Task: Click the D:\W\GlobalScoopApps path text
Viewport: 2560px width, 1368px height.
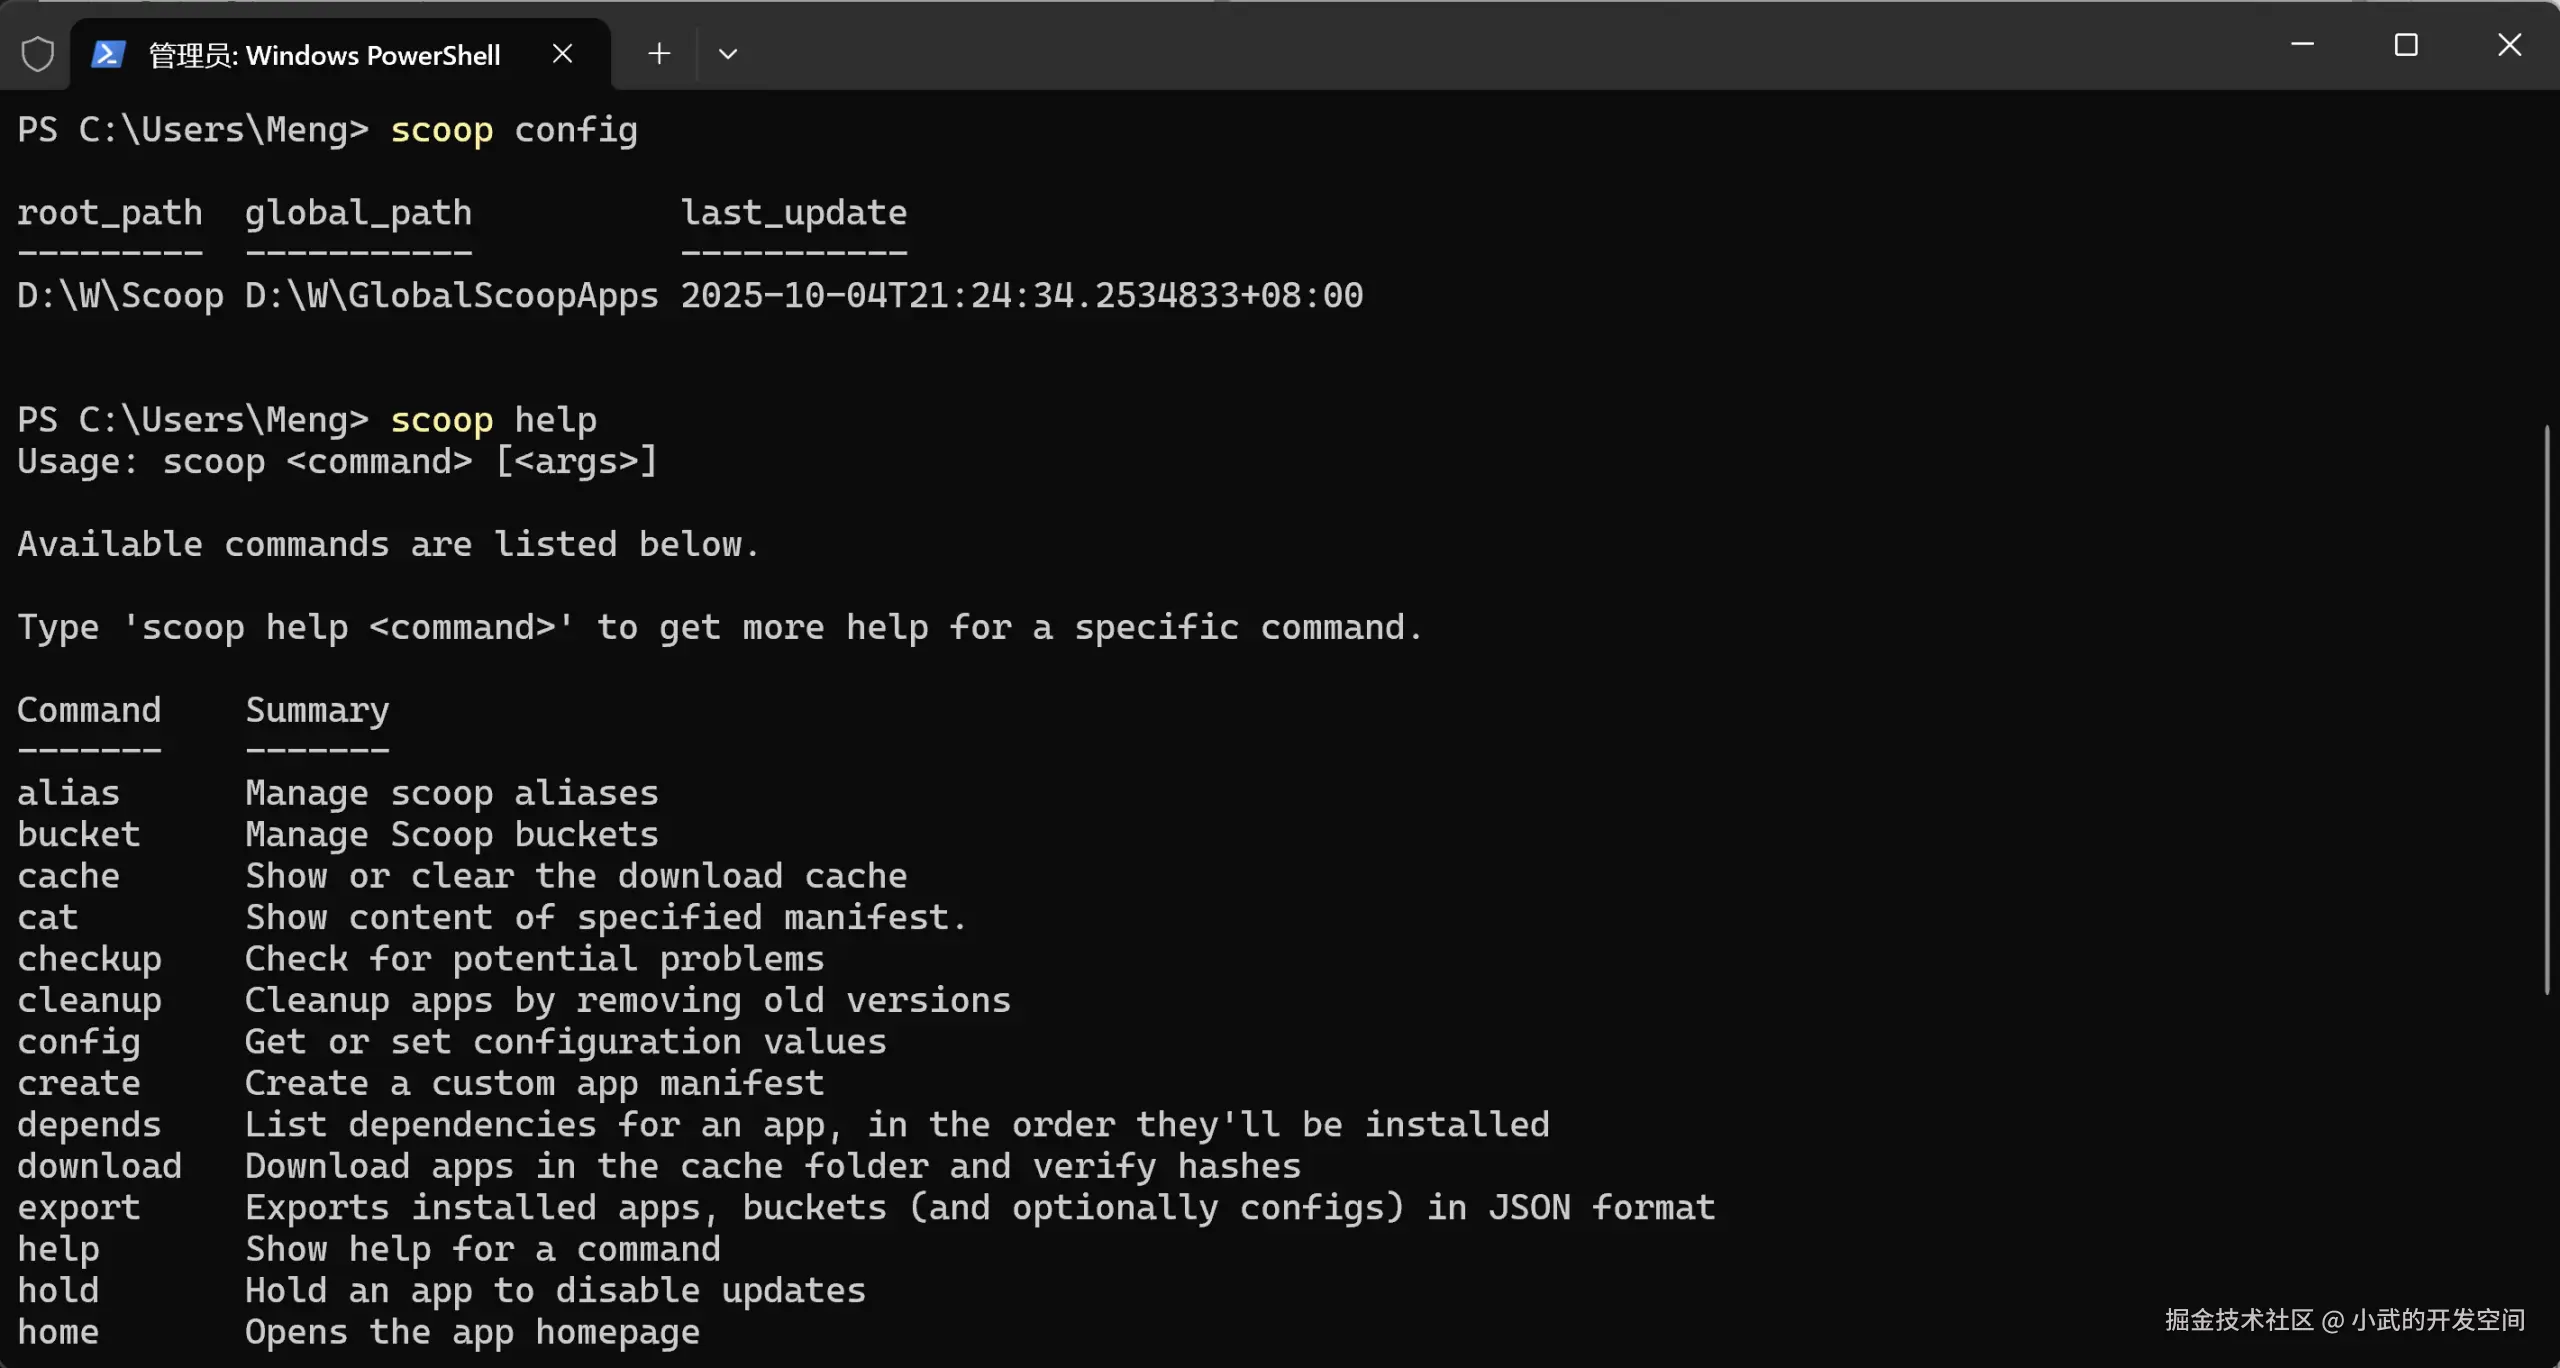Action: coord(451,296)
